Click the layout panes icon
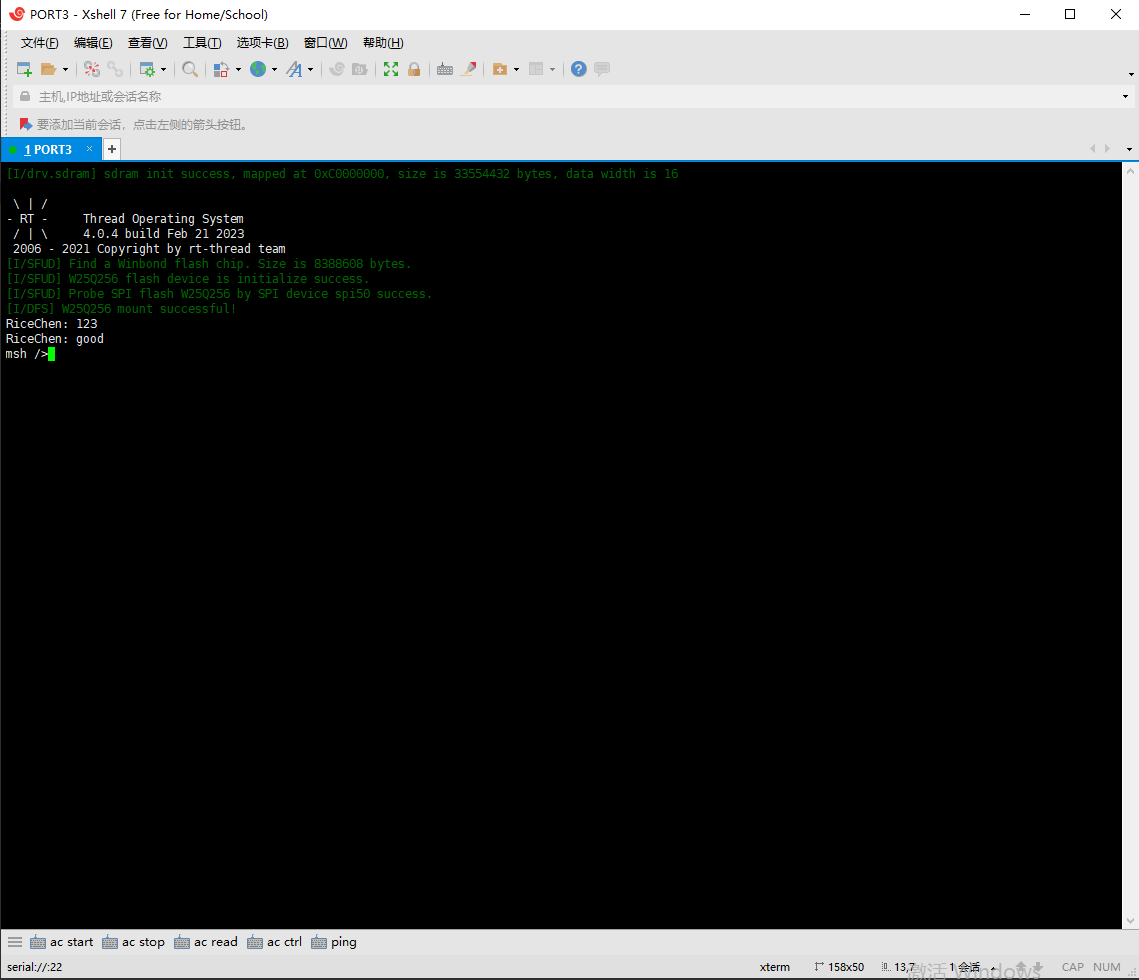This screenshot has height=980, width=1139. (x=536, y=69)
